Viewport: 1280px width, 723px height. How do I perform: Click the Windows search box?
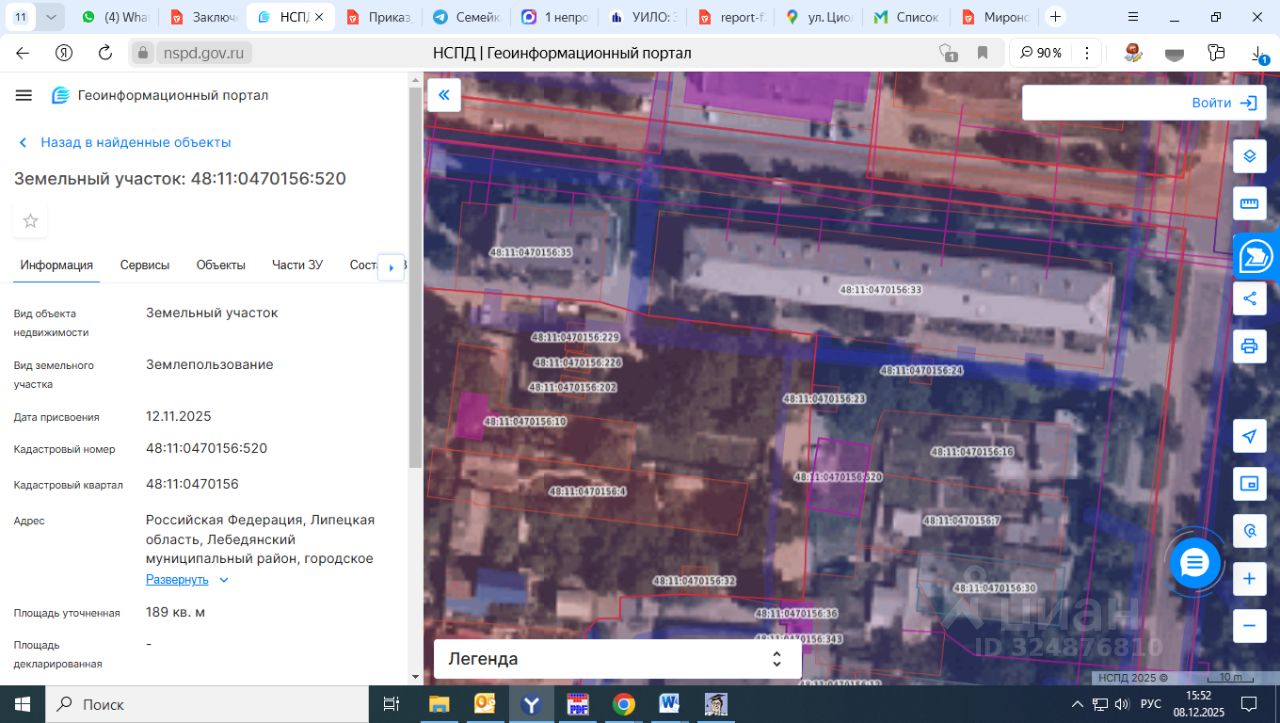pos(206,704)
